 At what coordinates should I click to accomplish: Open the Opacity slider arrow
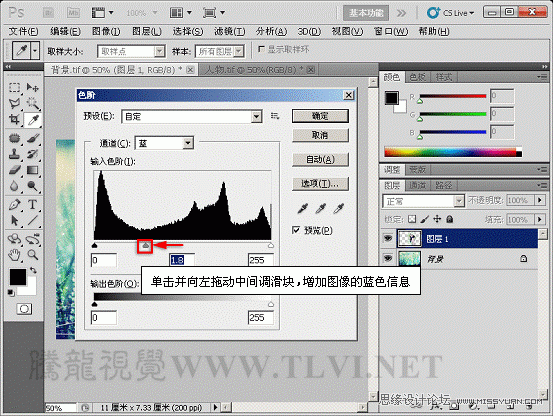pos(540,200)
